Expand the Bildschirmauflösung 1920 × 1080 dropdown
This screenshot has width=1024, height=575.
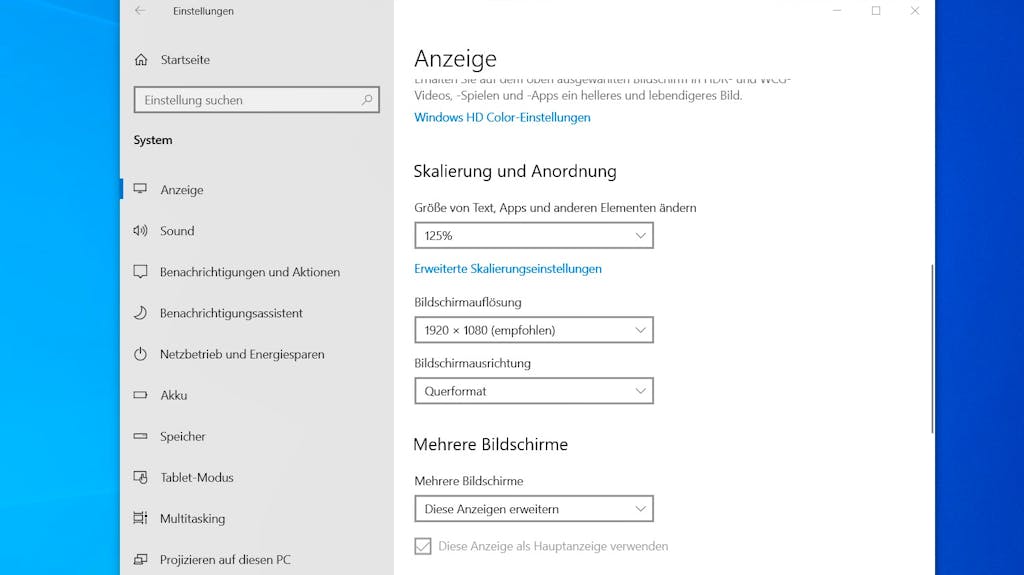[533, 330]
